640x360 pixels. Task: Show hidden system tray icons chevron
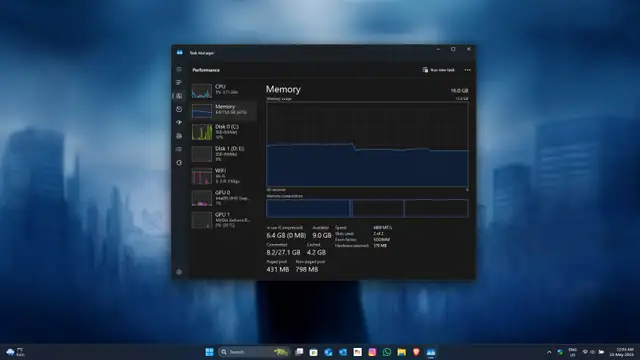click(549, 352)
